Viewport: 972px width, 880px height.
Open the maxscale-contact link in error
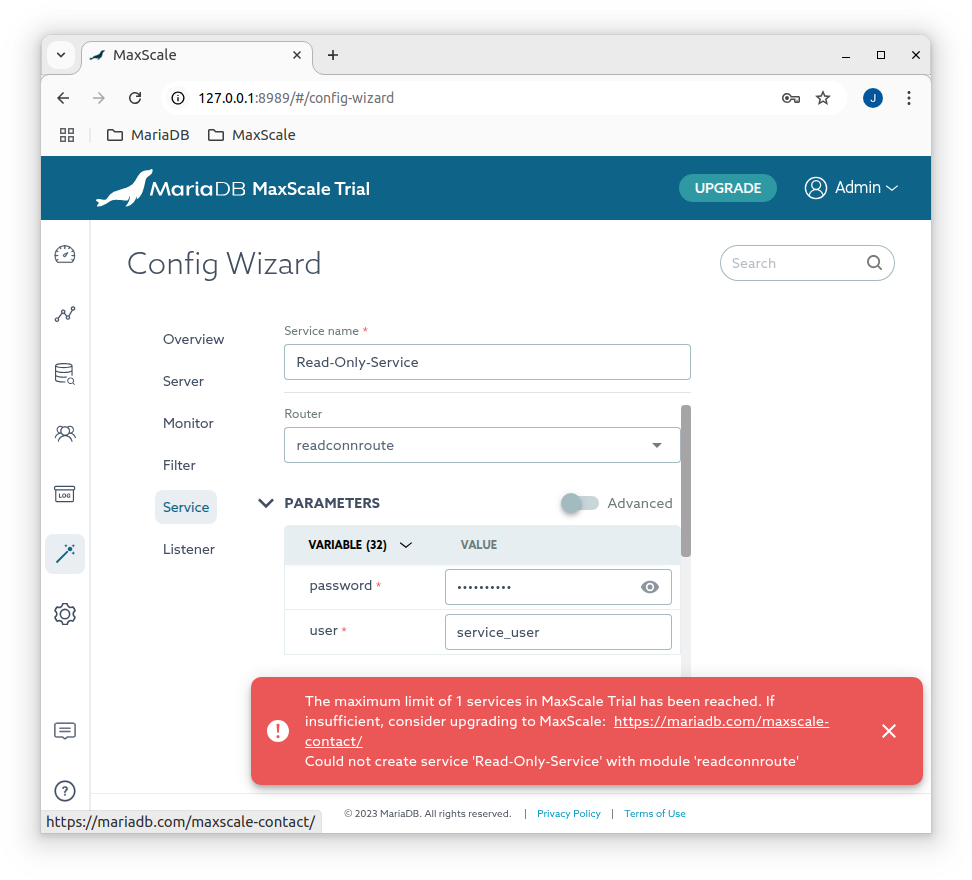[721, 721]
